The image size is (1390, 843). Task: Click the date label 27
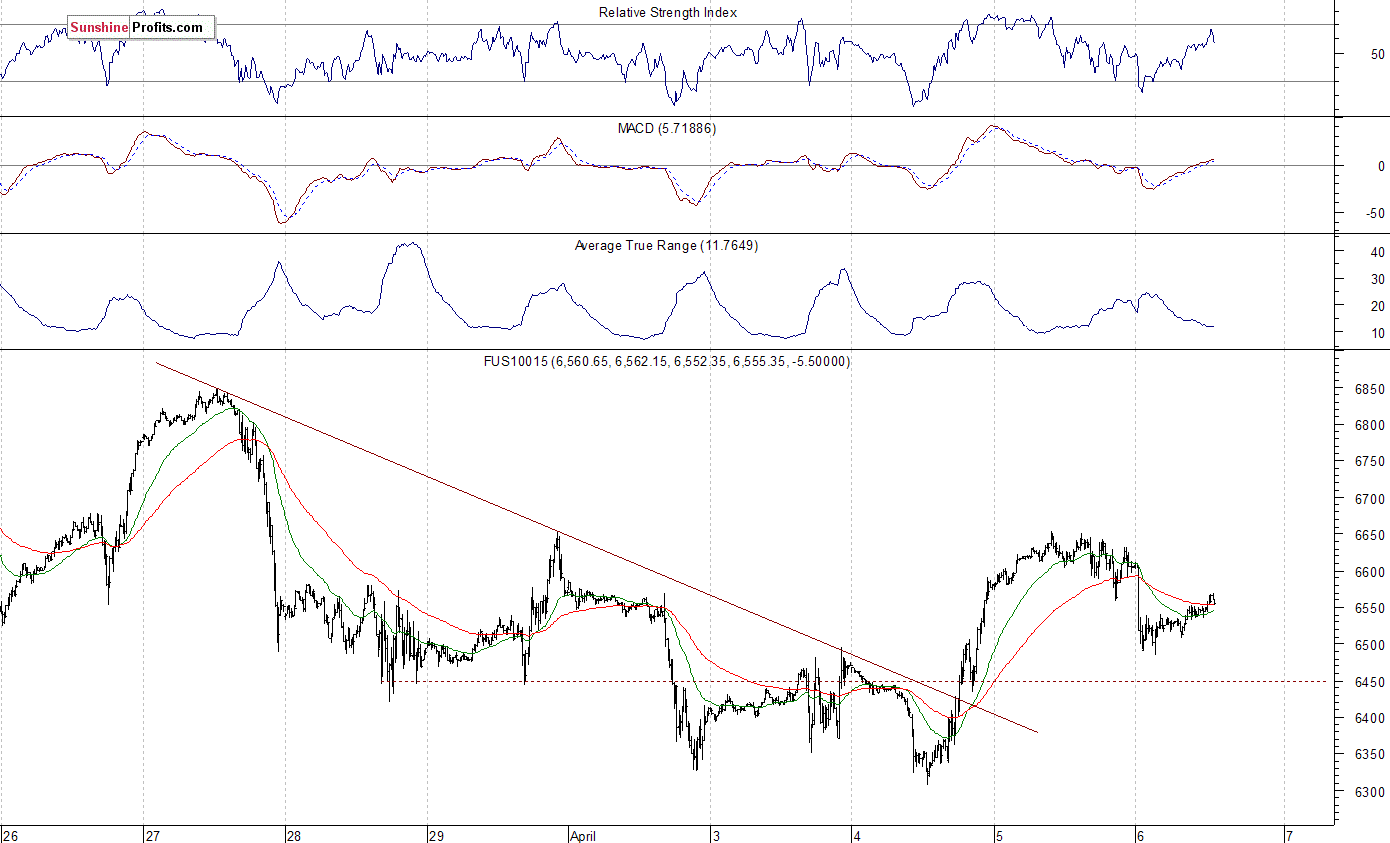(x=153, y=835)
